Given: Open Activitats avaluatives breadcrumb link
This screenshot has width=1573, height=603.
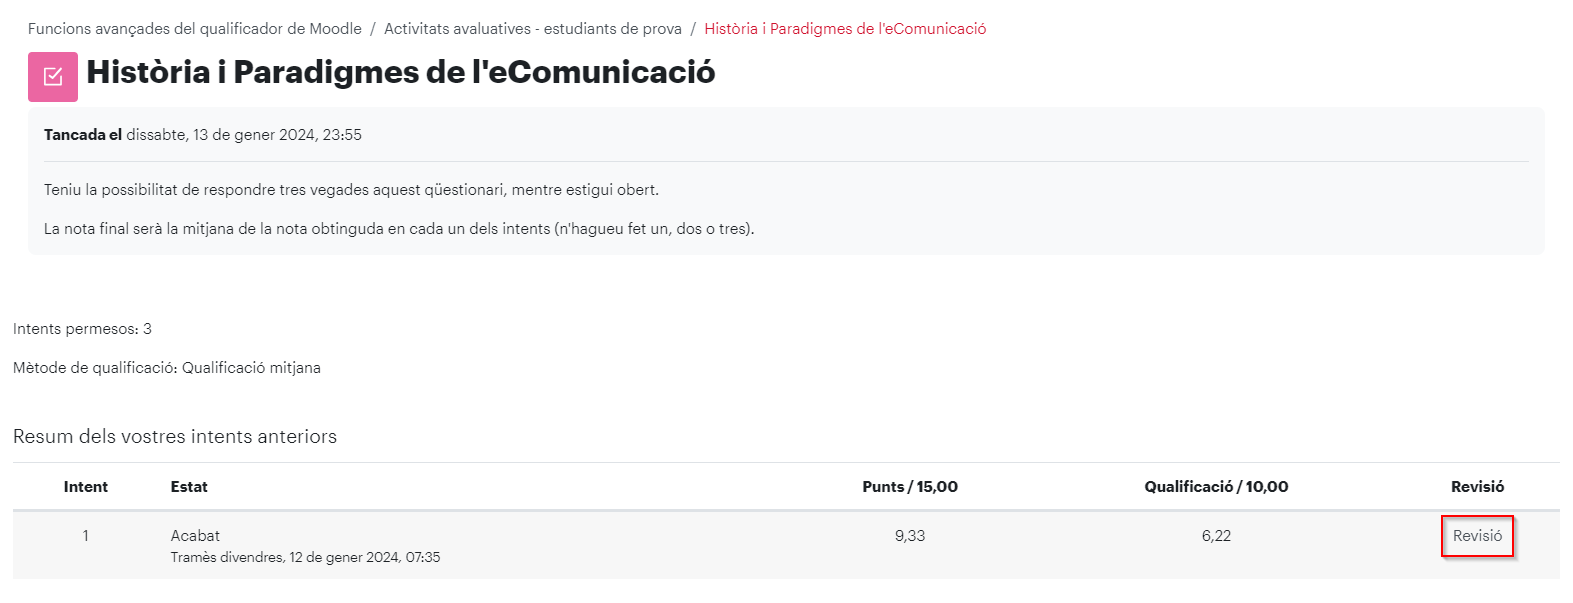Looking at the screenshot, I should click(x=533, y=29).
